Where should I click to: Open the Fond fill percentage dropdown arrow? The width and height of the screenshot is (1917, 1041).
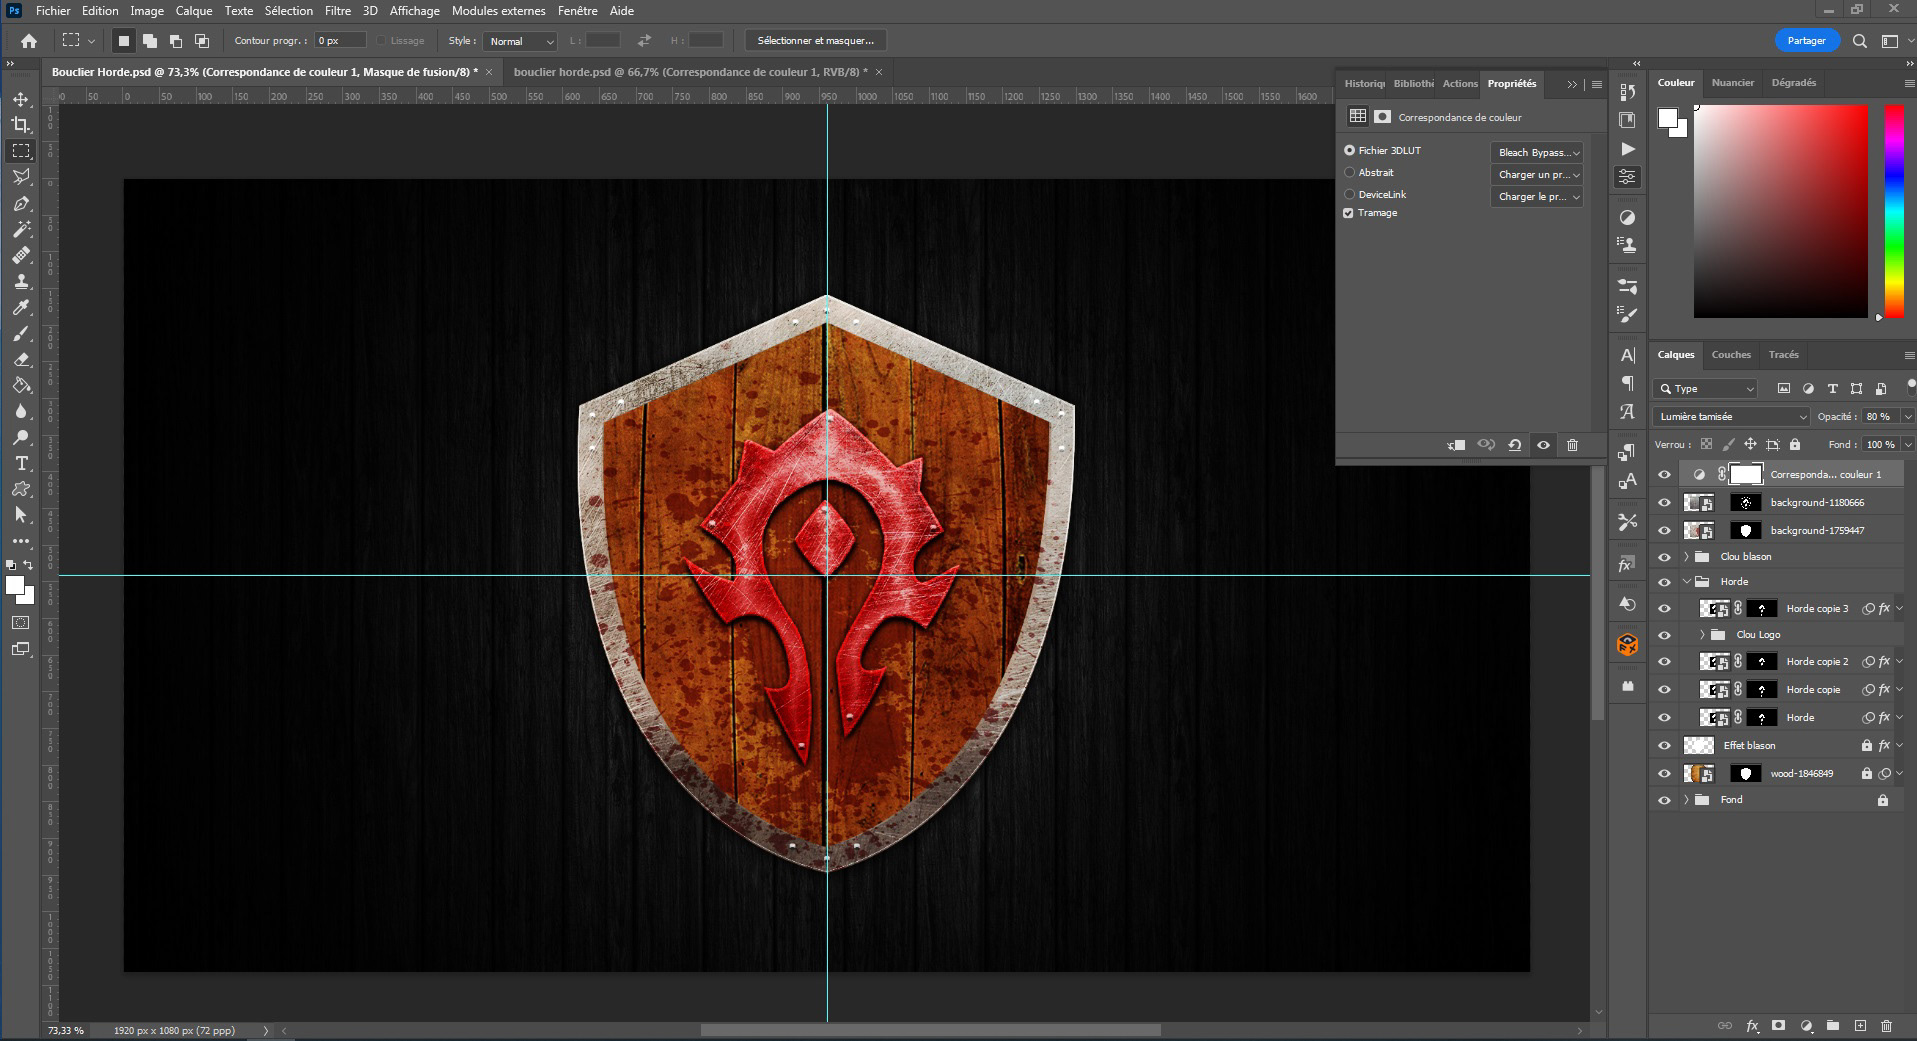coord(1907,445)
